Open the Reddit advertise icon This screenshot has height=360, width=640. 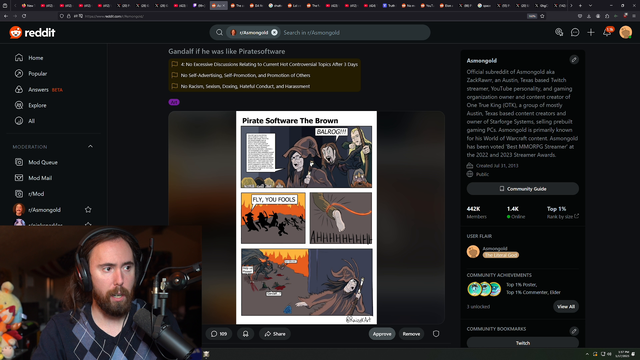[x=559, y=32]
